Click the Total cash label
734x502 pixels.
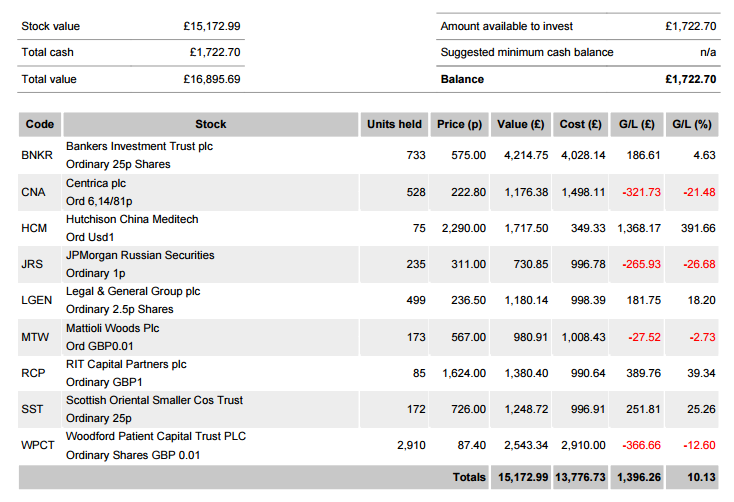(x=47, y=52)
